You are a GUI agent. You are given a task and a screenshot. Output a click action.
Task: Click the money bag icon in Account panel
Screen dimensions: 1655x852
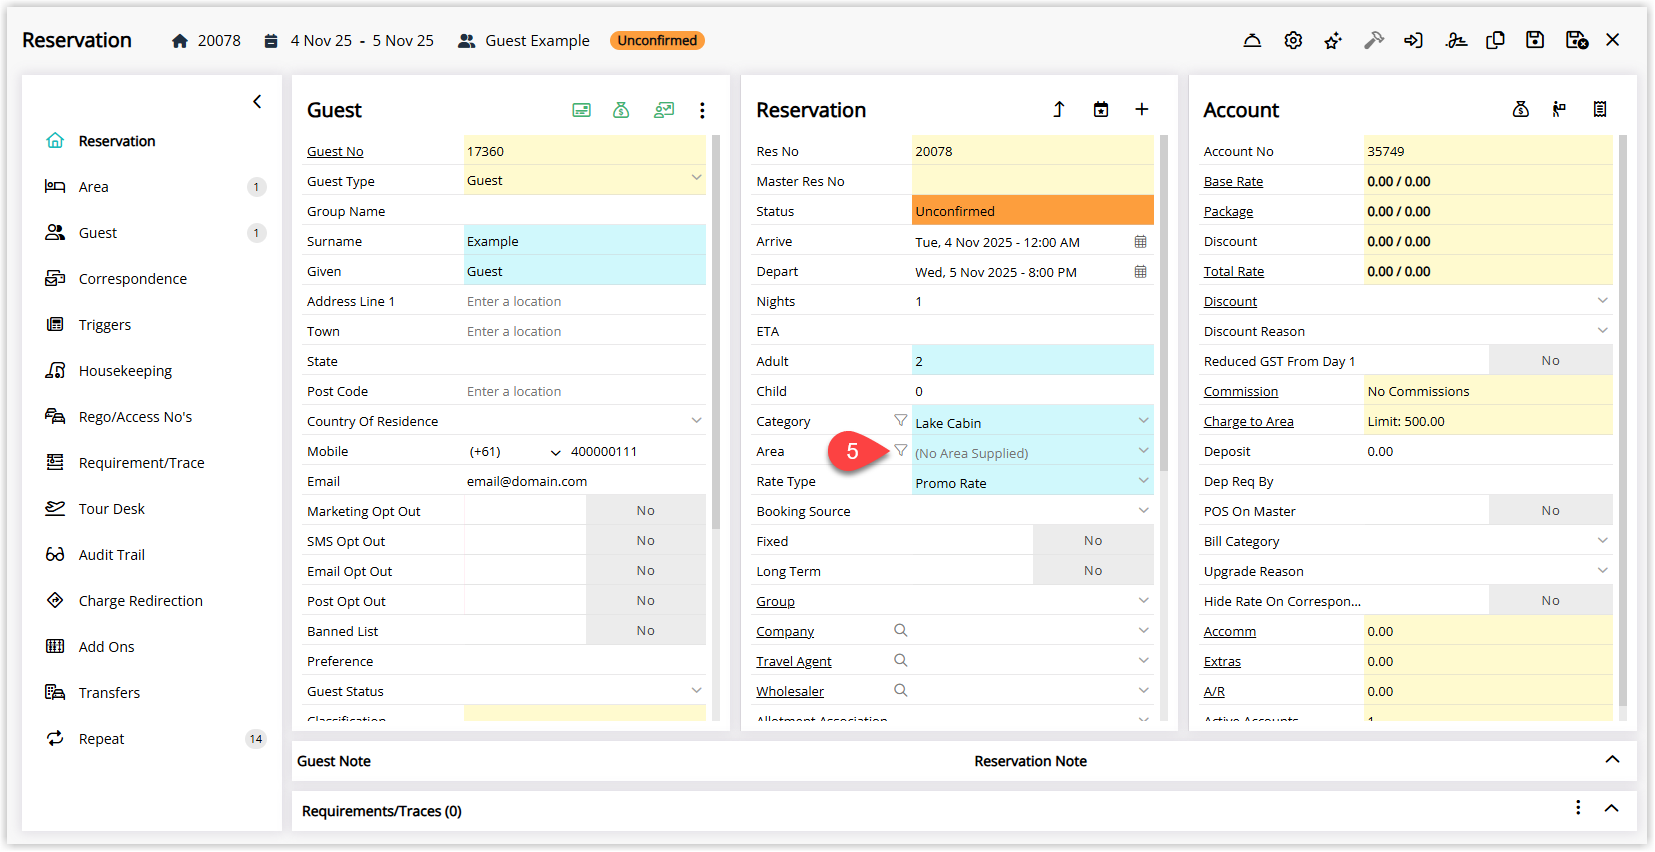[1520, 109]
